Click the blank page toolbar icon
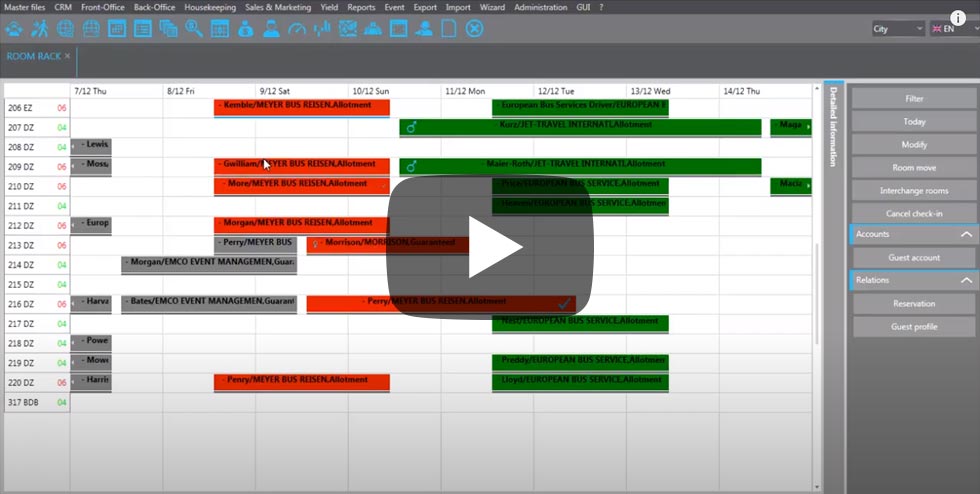The height and width of the screenshot is (494, 980). tap(449, 29)
